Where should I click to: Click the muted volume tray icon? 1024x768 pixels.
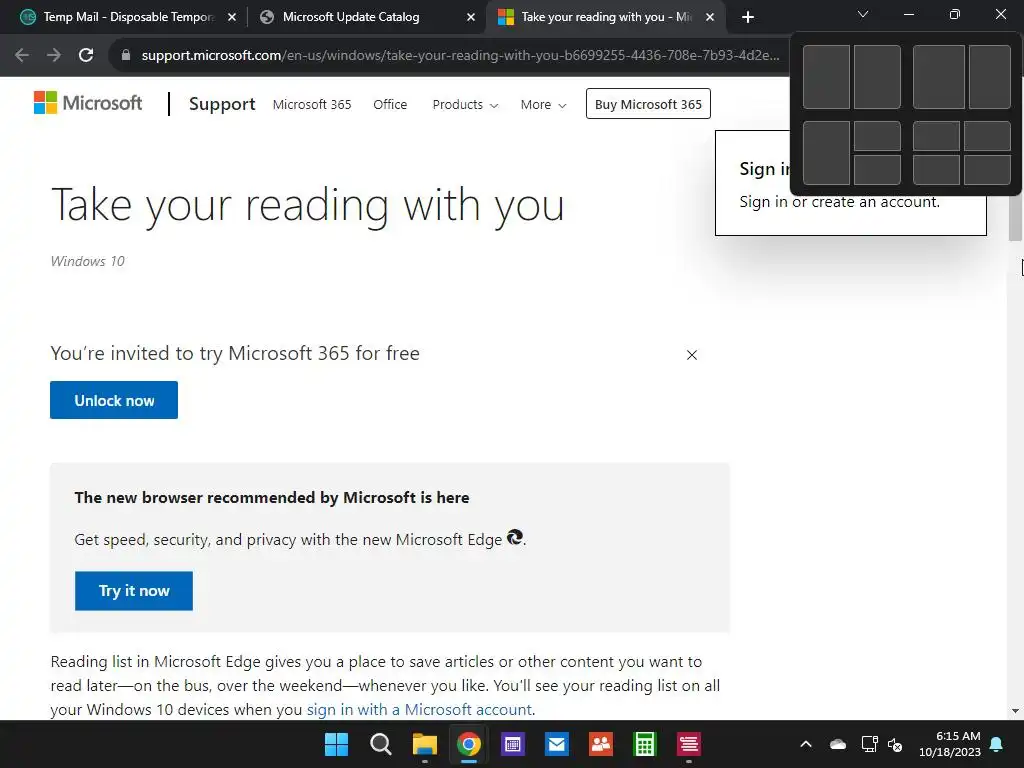coord(895,744)
